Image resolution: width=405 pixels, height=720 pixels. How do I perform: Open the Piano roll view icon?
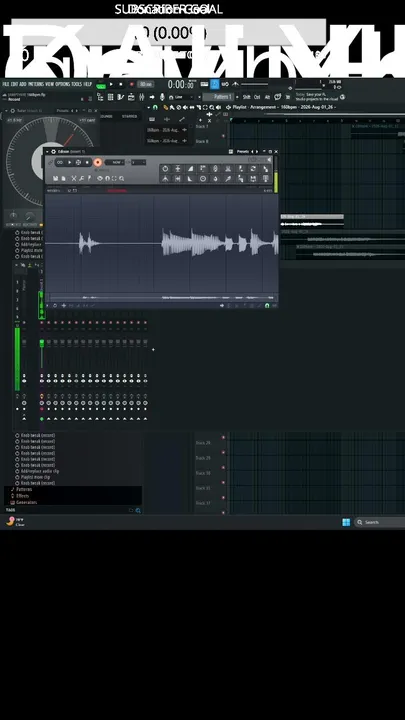click(x=120, y=97)
